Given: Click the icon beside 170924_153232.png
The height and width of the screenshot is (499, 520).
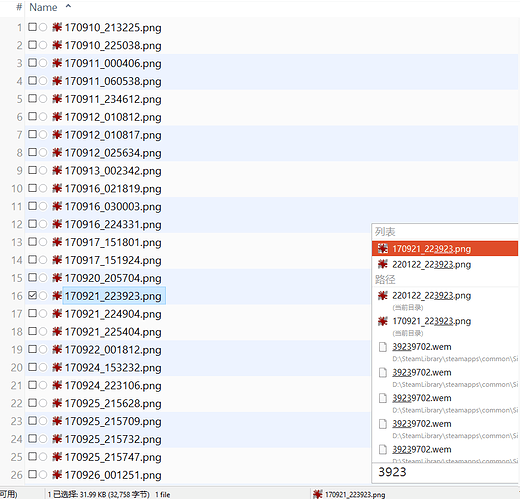Looking at the screenshot, I should coord(57,367).
